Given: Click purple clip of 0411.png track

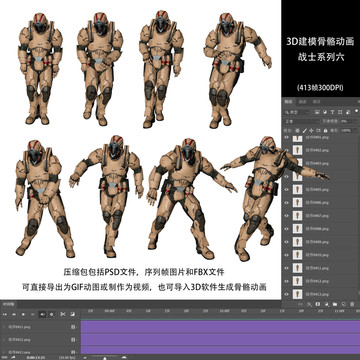Looking at the screenshot, I should tap(220, 327).
